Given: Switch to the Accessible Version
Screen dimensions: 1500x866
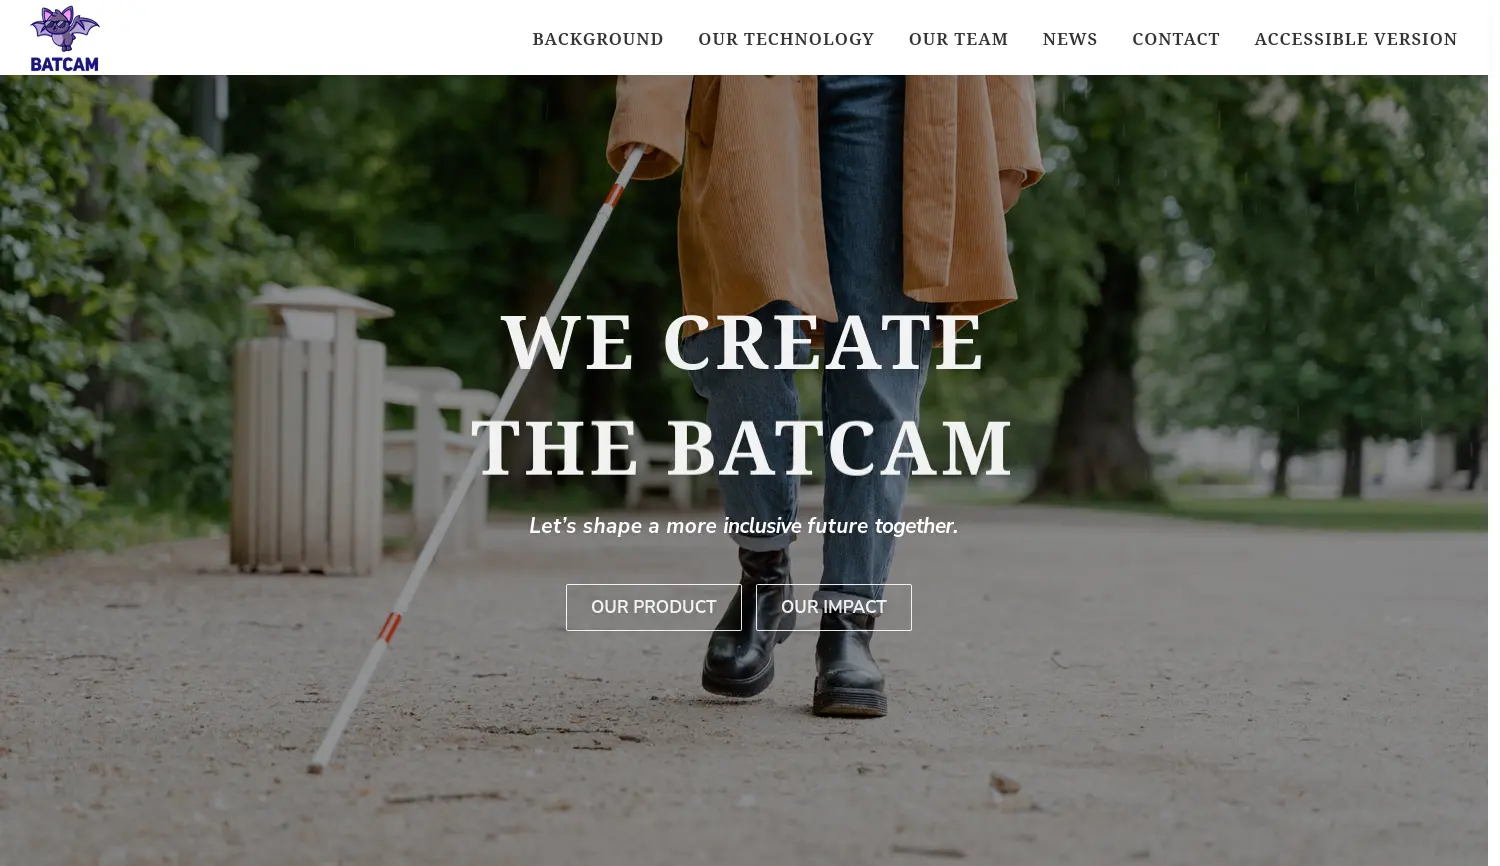Looking at the screenshot, I should click(x=1356, y=39).
